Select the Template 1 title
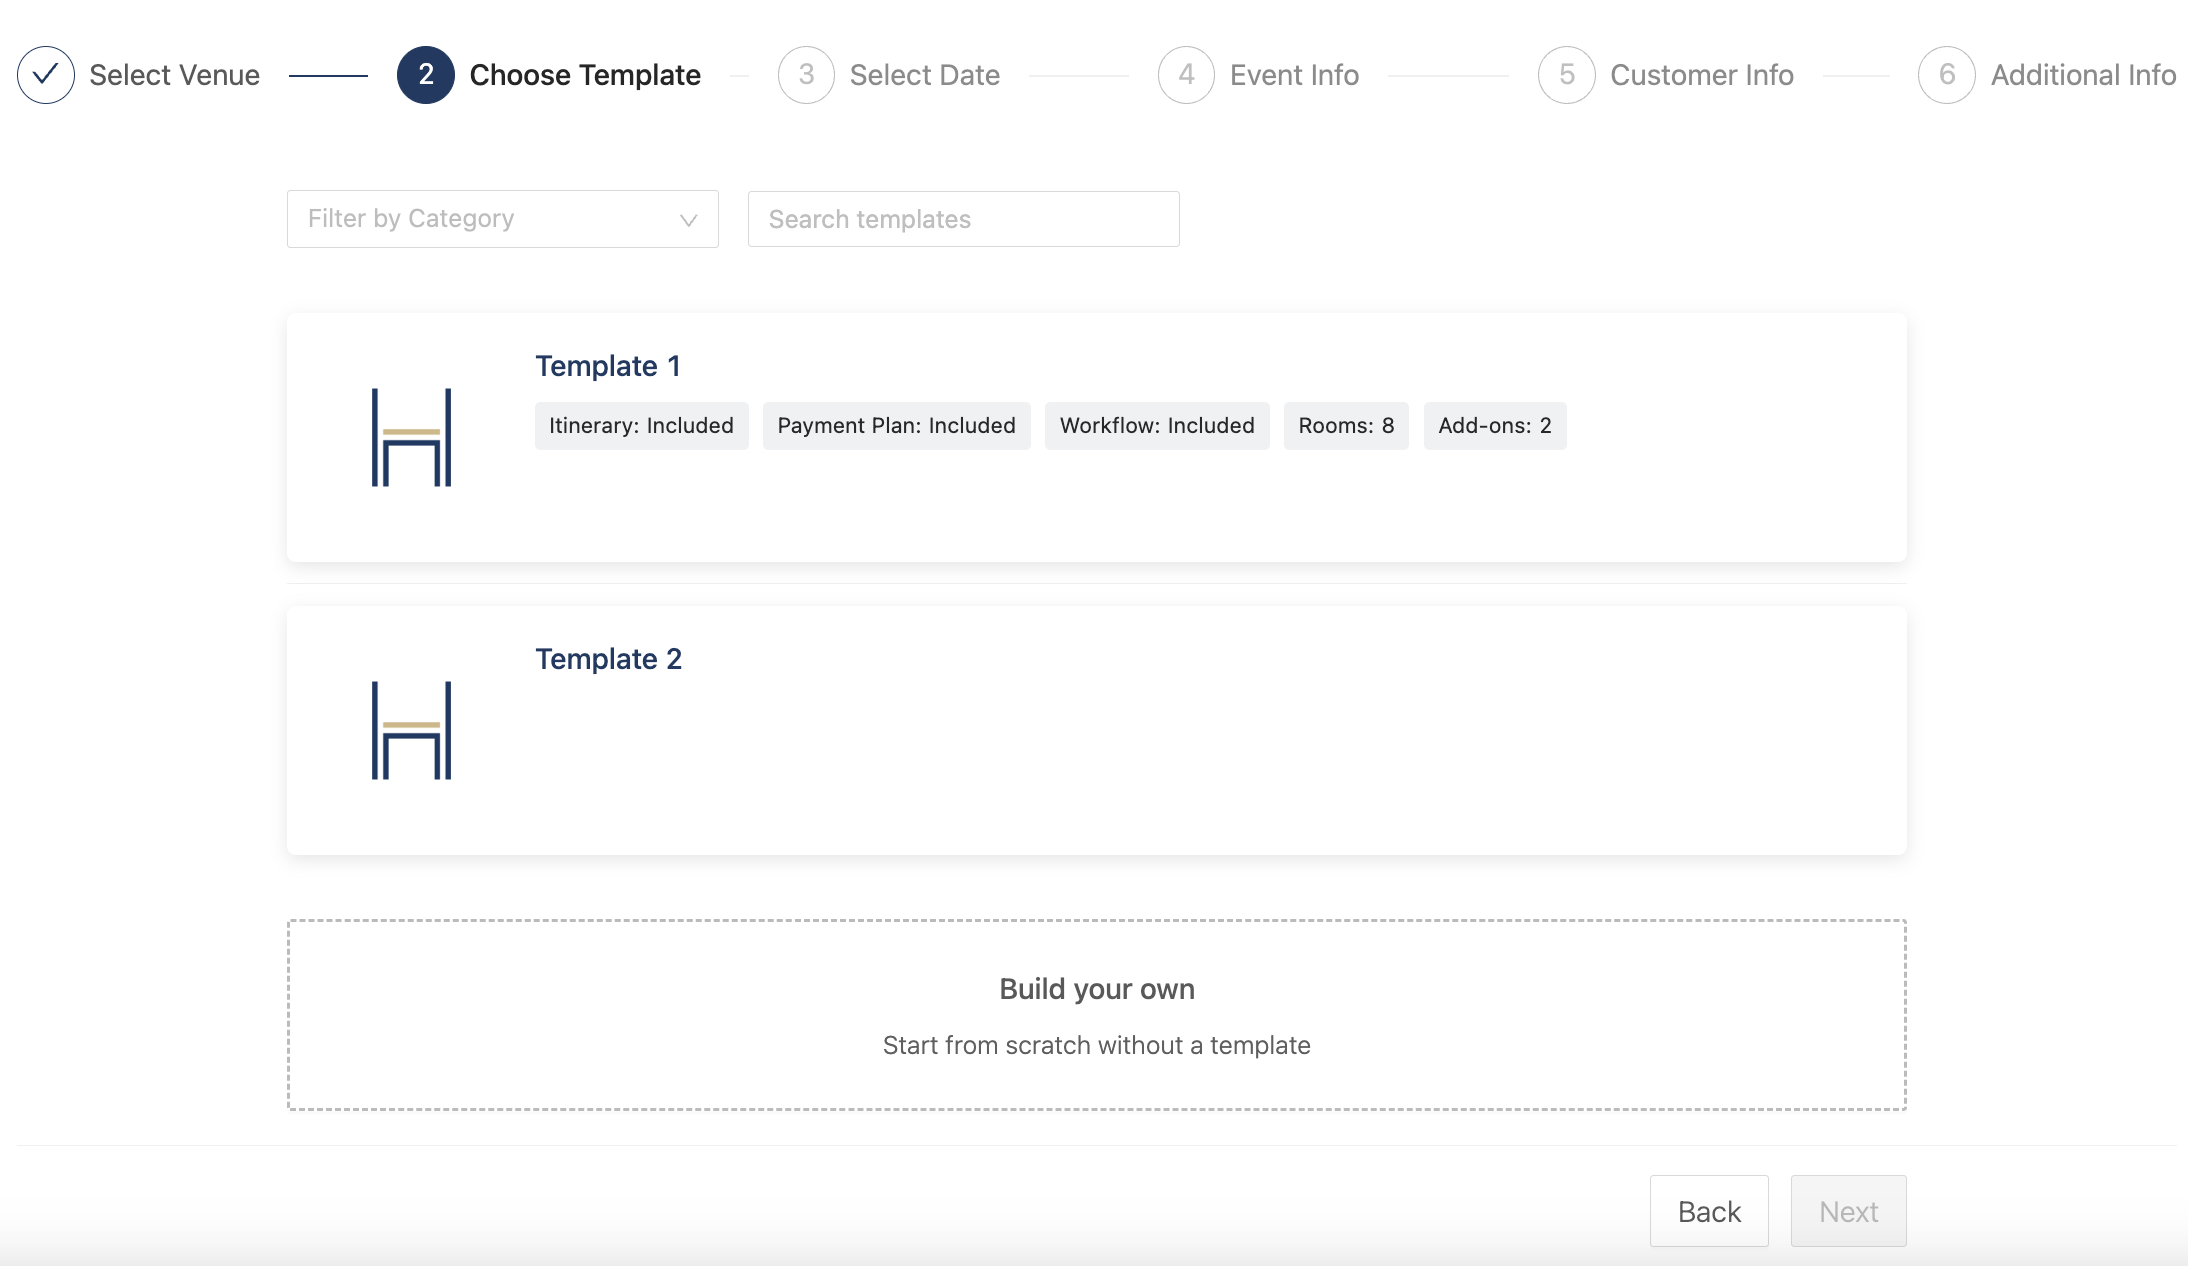Viewport: 2188px width, 1266px height. coord(608,366)
